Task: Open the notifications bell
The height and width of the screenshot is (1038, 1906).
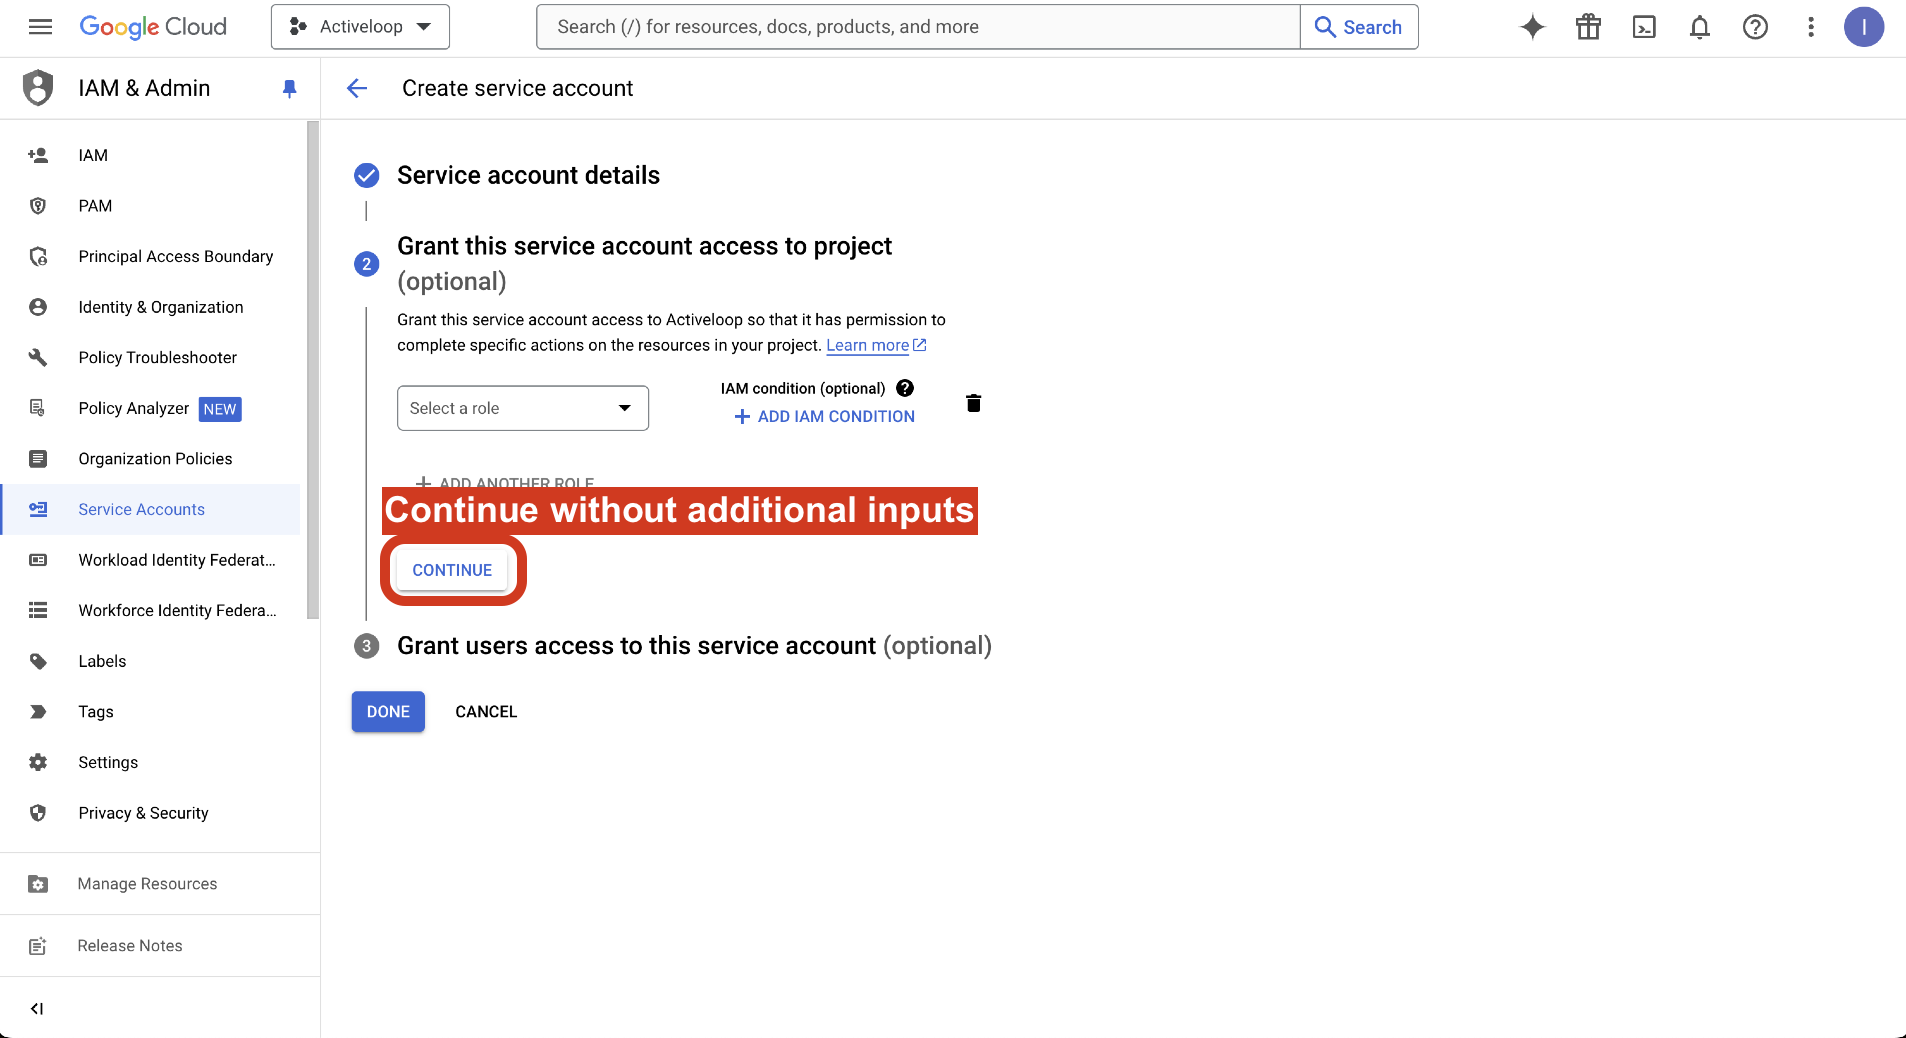Action: [x=1699, y=27]
